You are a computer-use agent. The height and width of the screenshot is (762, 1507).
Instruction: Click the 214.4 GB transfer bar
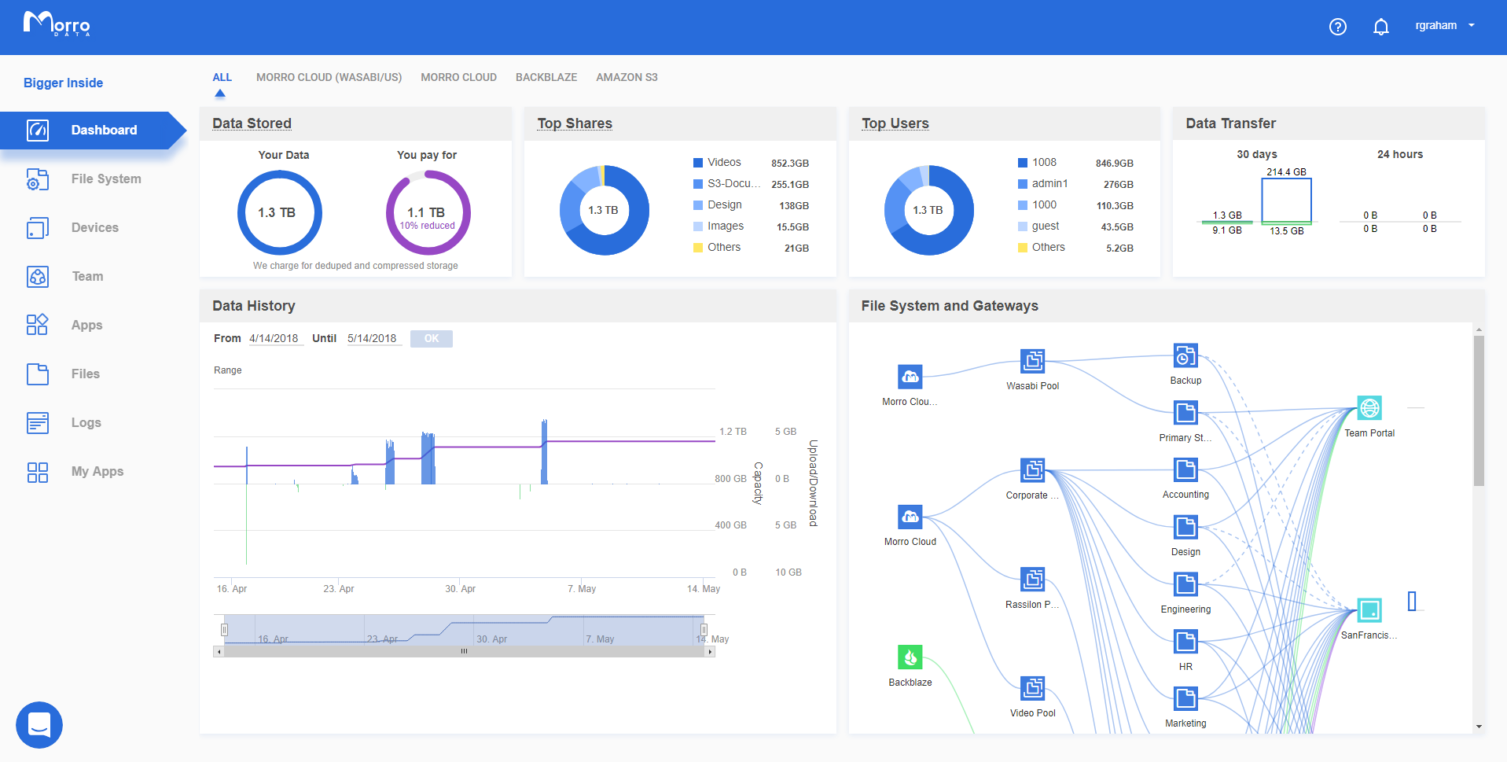pyautogui.click(x=1286, y=200)
